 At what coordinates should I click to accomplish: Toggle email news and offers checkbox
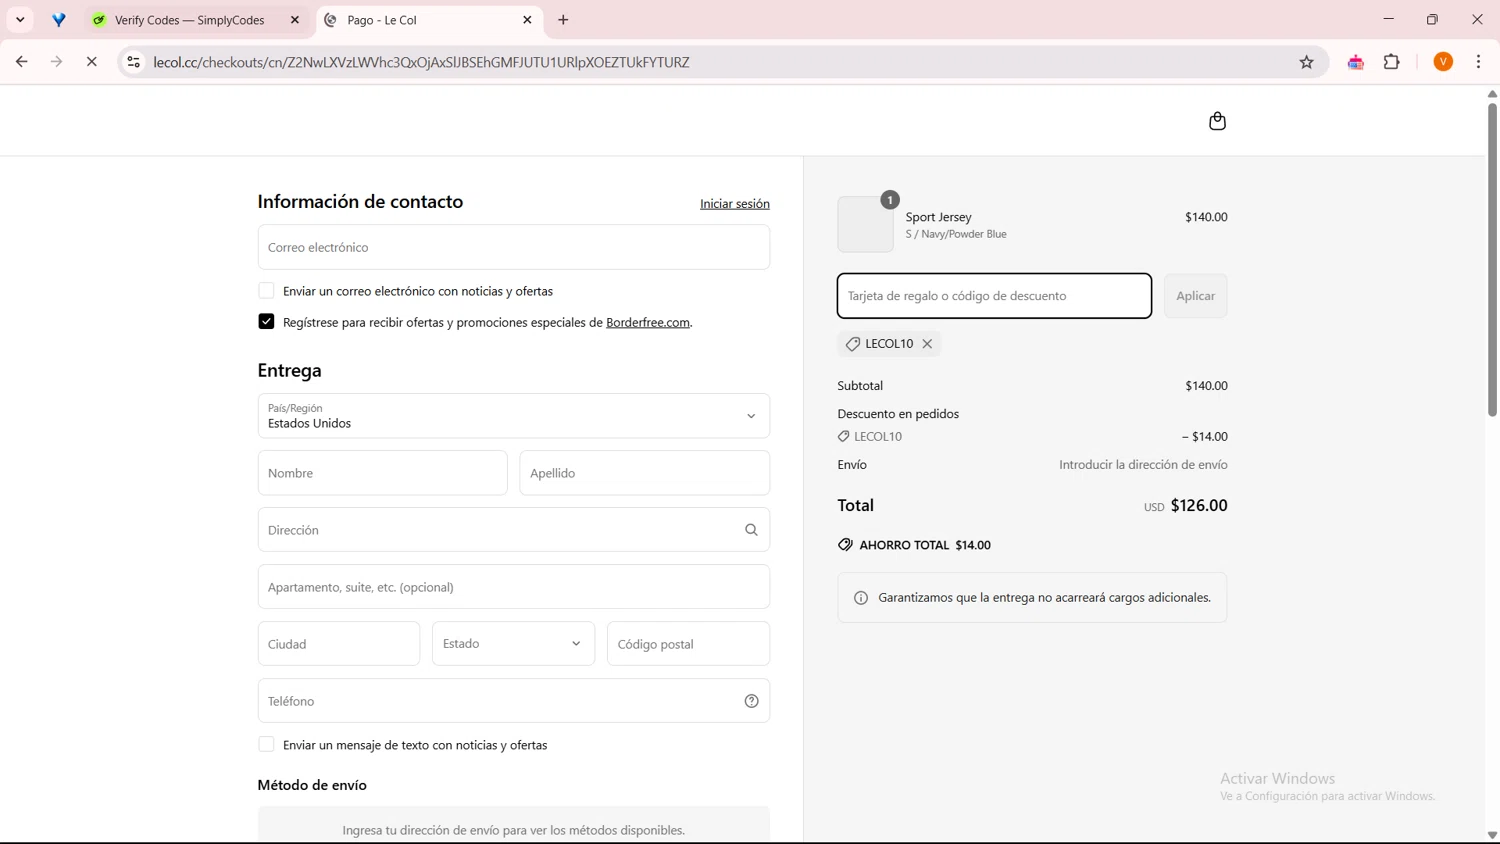[266, 291]
